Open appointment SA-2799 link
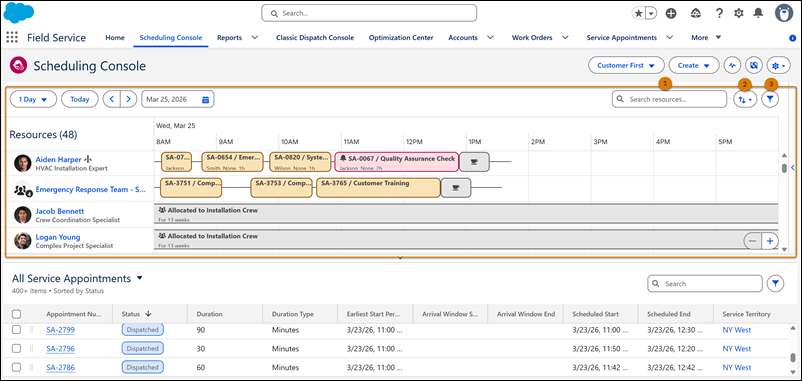Image resolution: width=802 pixels, height=381 pixels. [x=60, y=330]
